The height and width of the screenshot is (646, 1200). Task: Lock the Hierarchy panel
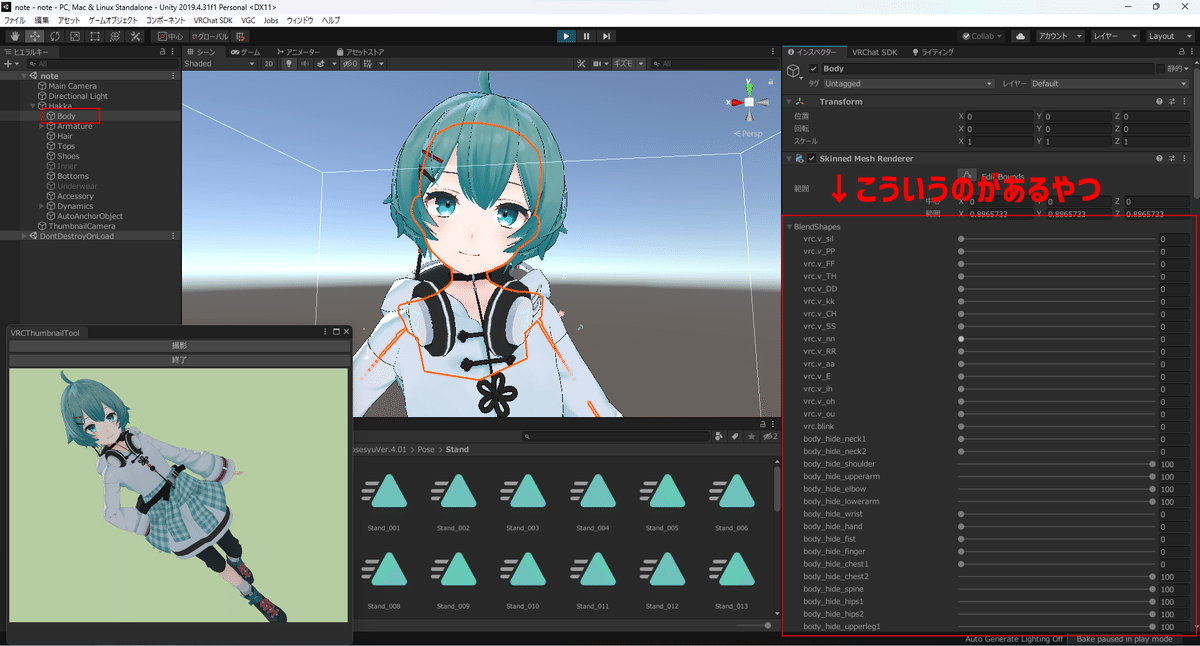pos(163,51)
